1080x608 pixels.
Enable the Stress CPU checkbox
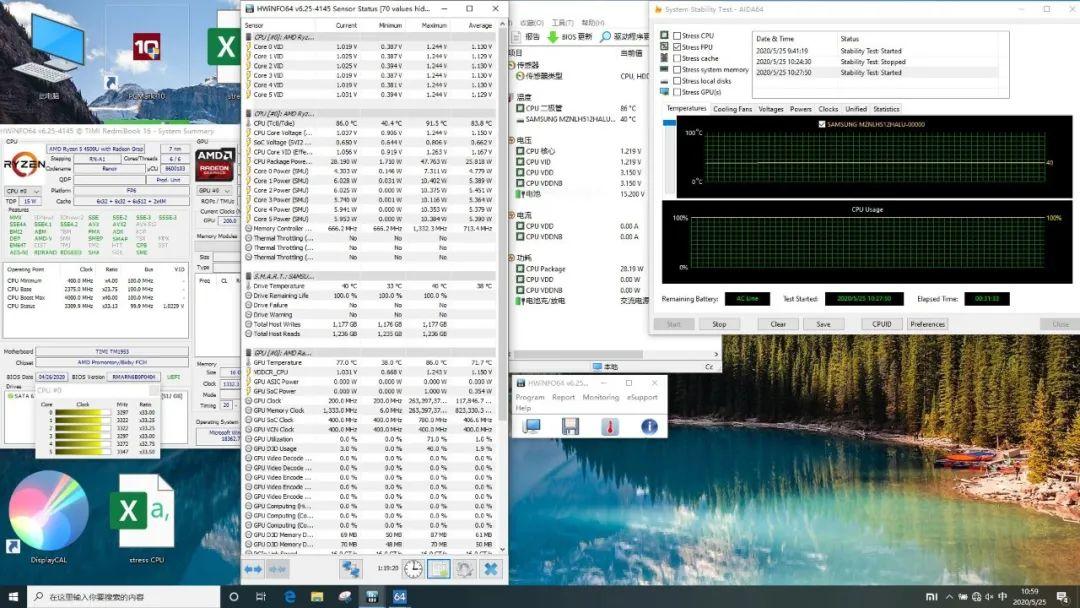click(677, 36)
